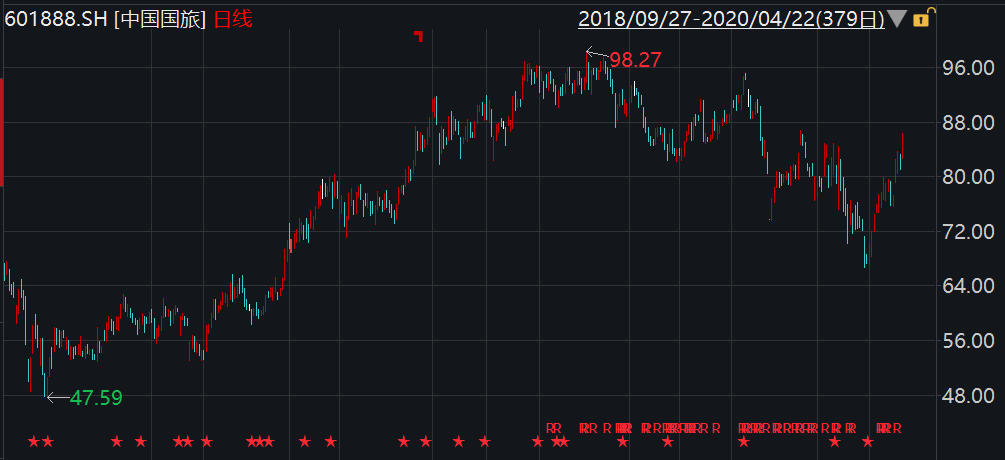This screenshot has height=460, width=1005.
Task: Click the arrow pointing to 47.59 low
Action: (x=57, y=398)
